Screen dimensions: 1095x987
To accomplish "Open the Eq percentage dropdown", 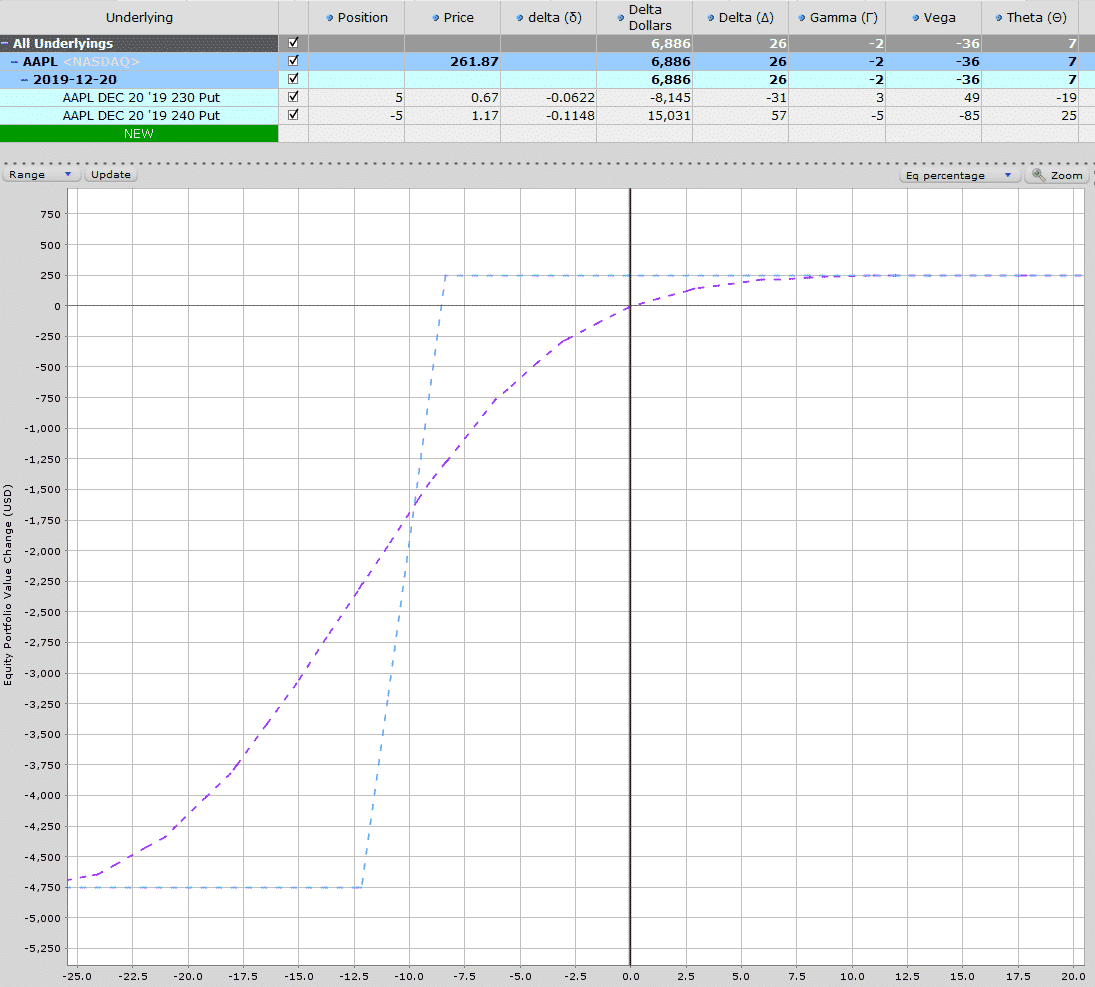I will 959,175.
